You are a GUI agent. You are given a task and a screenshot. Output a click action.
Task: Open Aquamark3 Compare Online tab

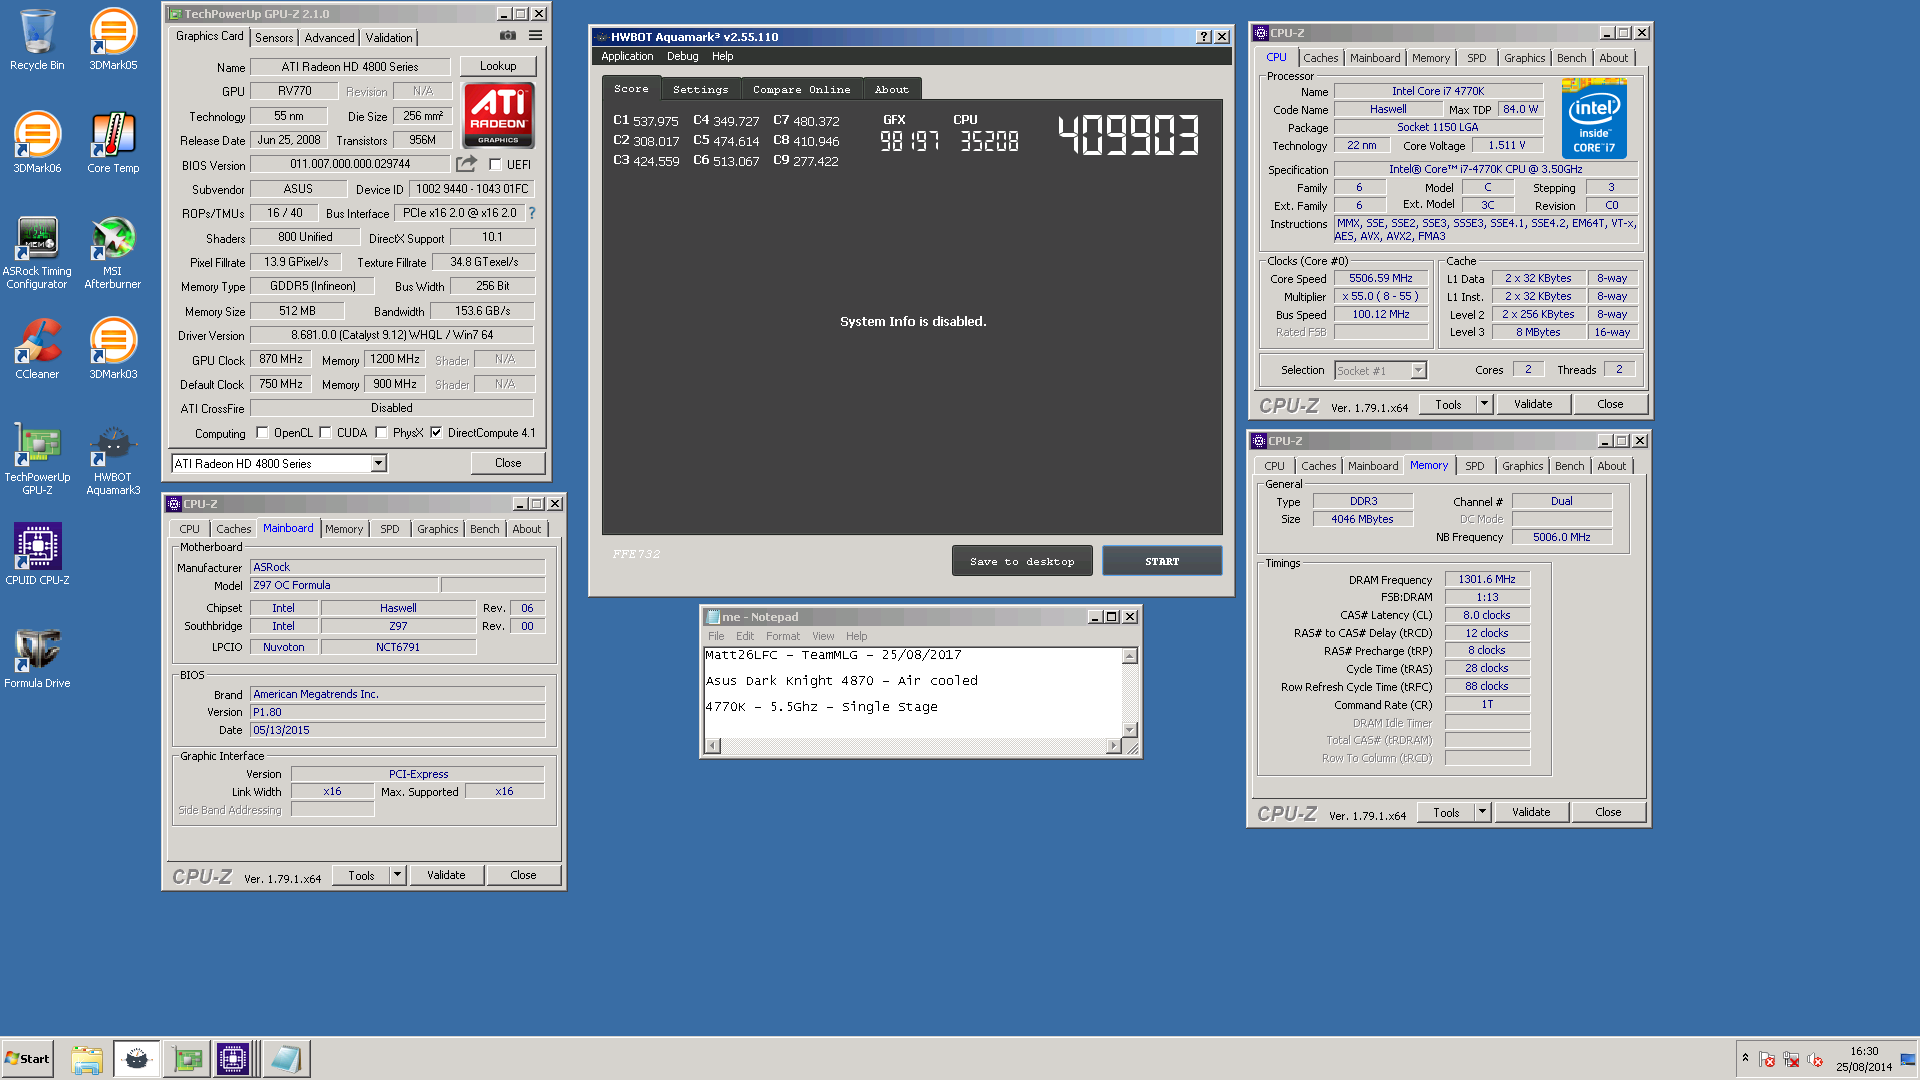[801, 89]
